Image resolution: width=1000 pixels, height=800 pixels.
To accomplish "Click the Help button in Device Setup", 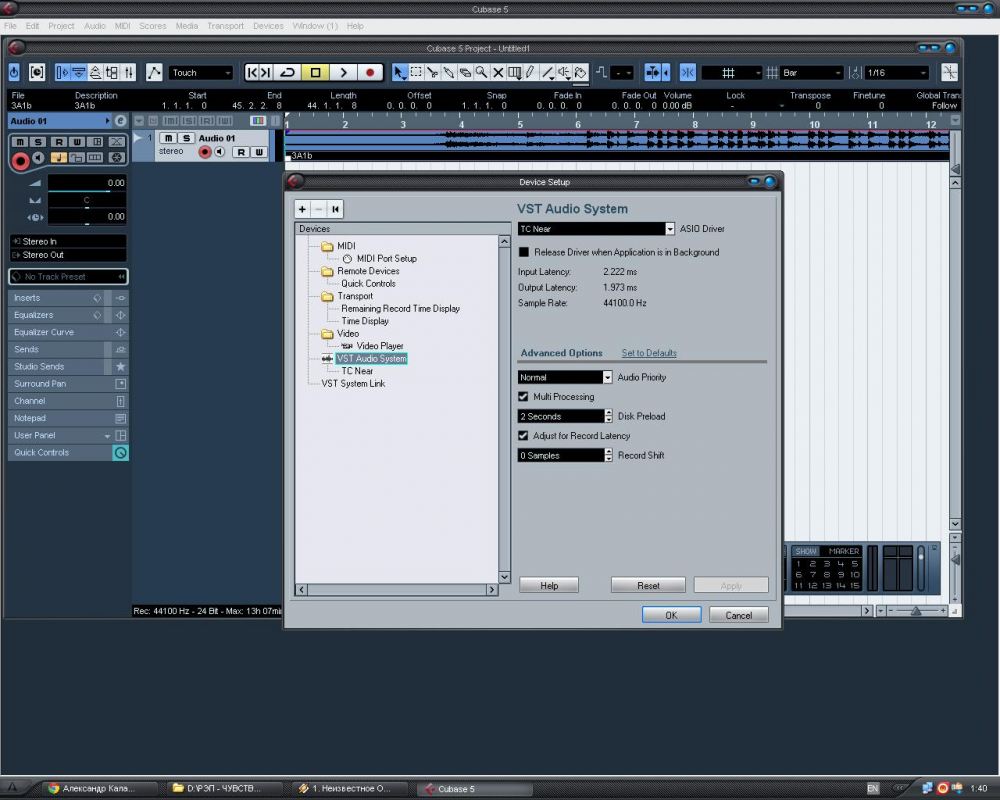I will coord(549,586).
